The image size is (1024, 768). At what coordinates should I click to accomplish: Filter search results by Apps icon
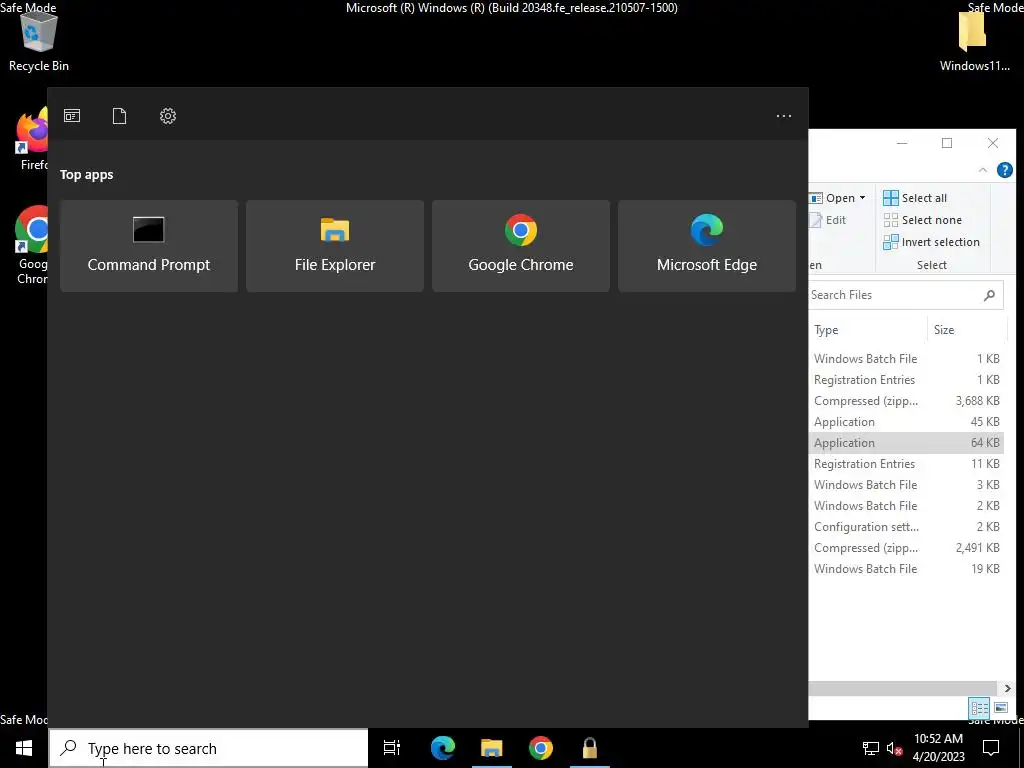[72, 116]
